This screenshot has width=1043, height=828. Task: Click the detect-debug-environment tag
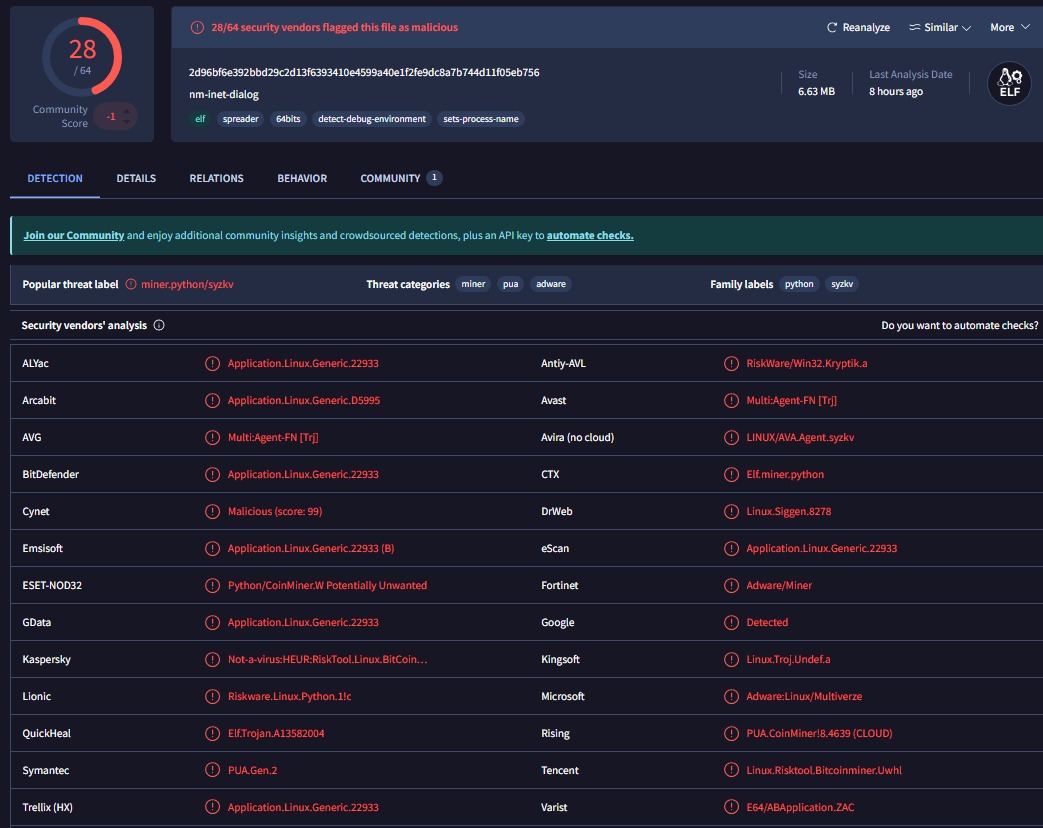click(372, 119)
